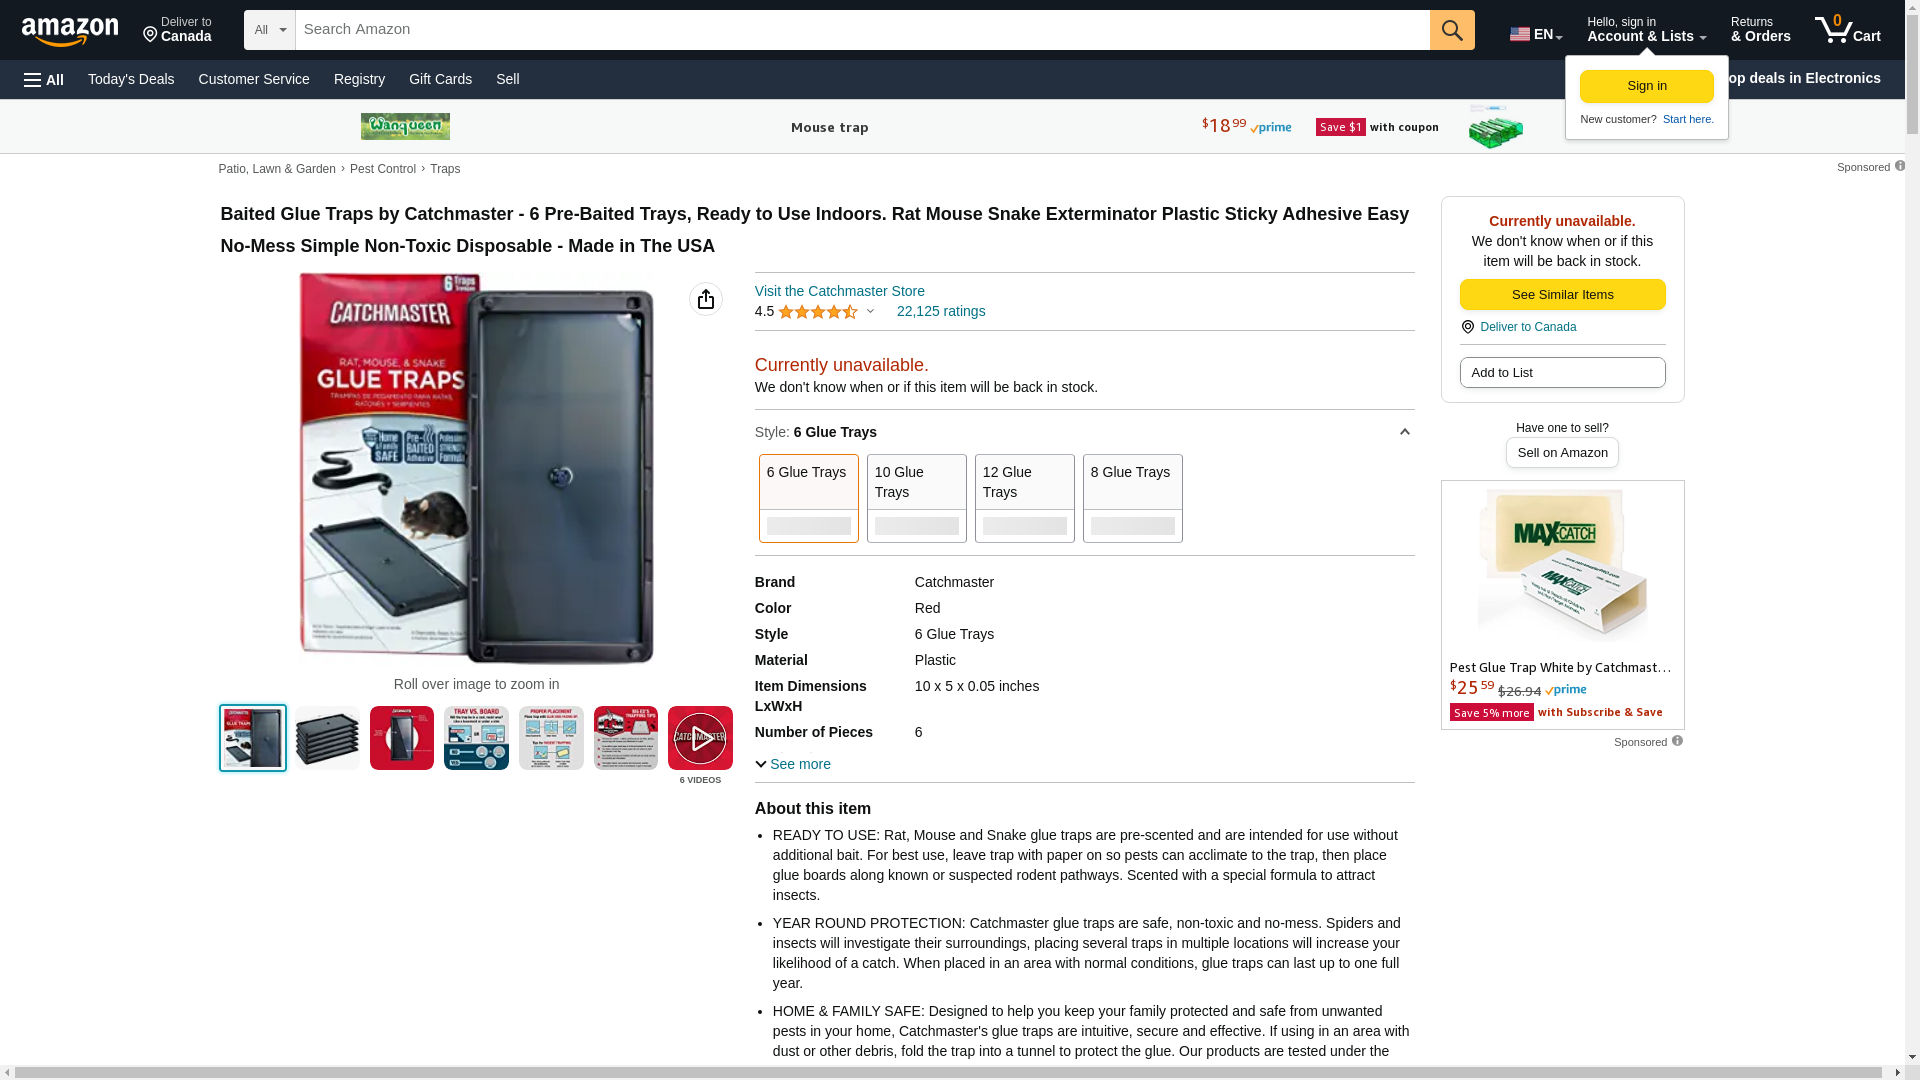Open the All hamburger menu

coord(44,80)
